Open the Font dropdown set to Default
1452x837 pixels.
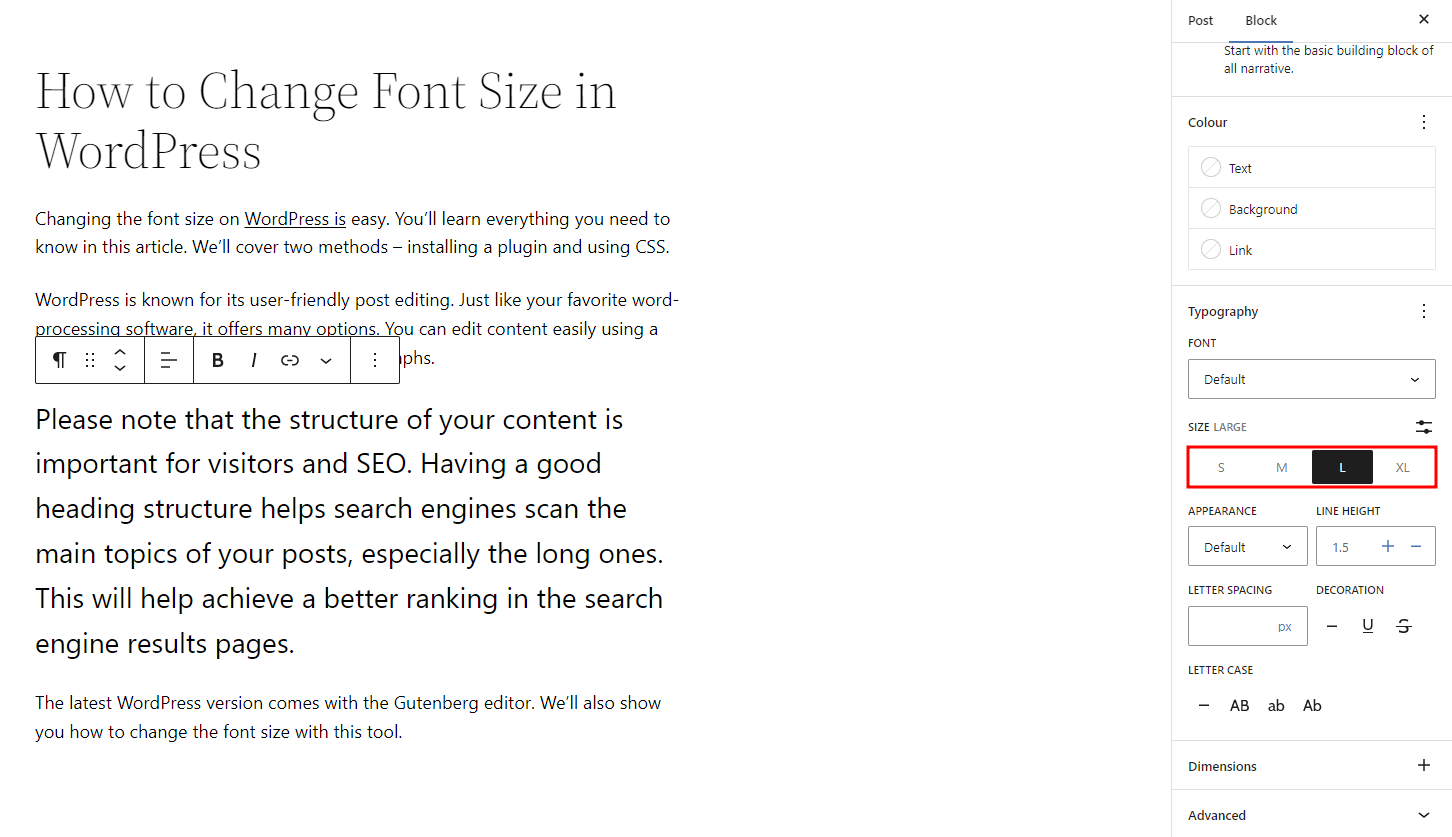pyautogui.click(x=1311, y=379)
